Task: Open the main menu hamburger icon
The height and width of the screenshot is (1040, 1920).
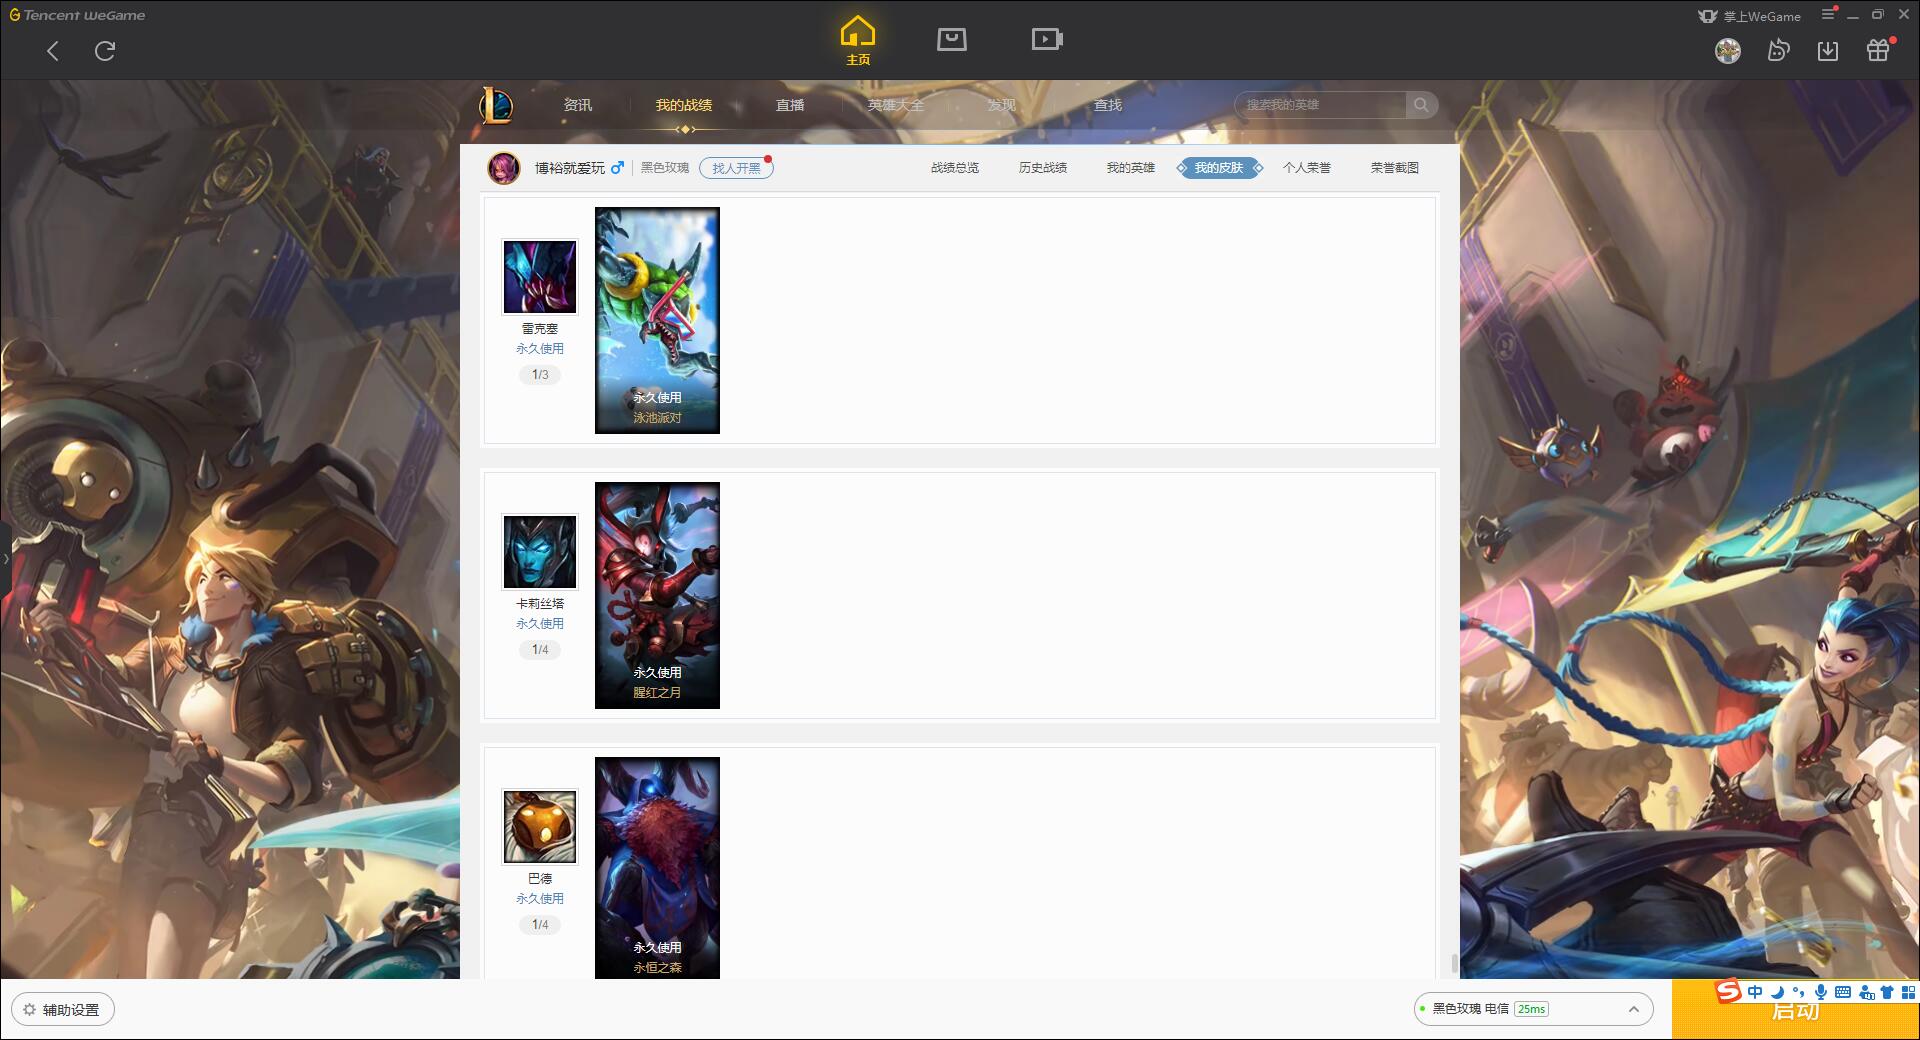Action: point(1829,14)
